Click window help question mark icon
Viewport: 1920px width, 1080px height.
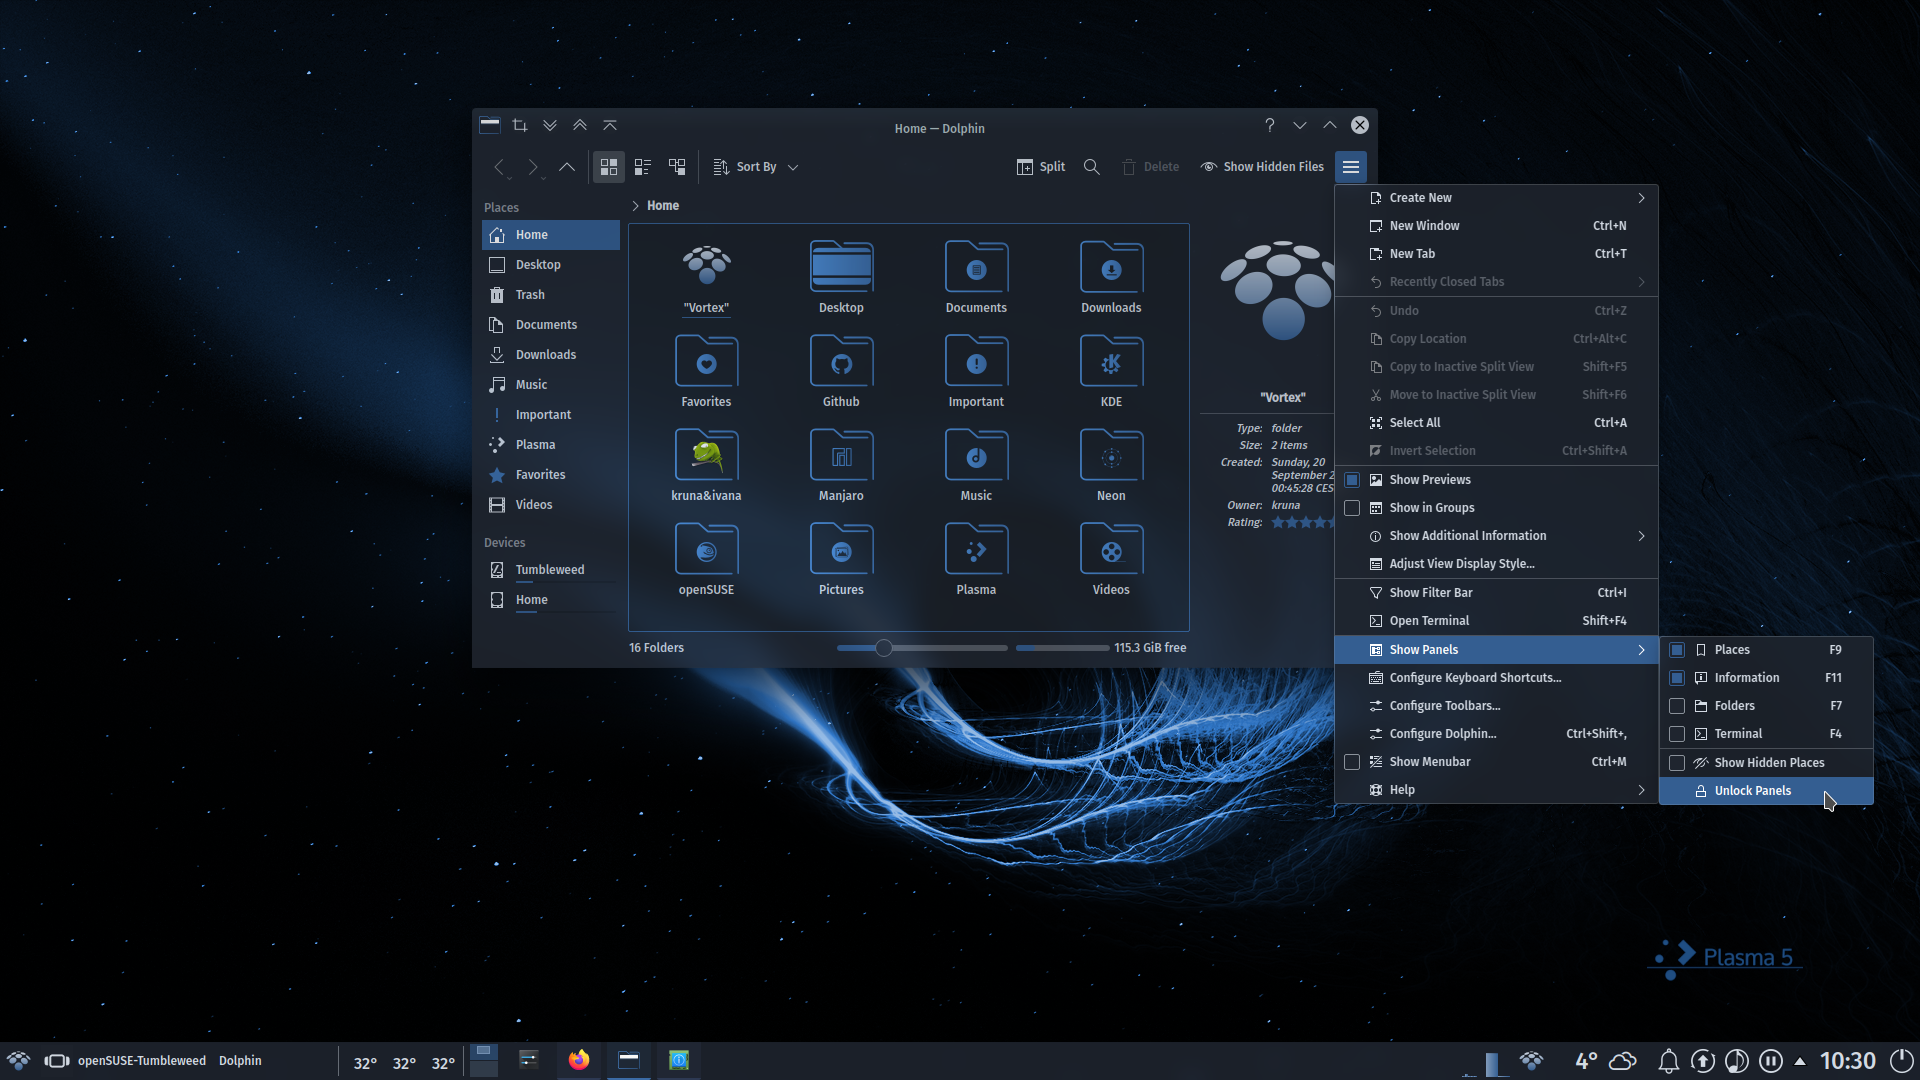tap(1269, 125)
